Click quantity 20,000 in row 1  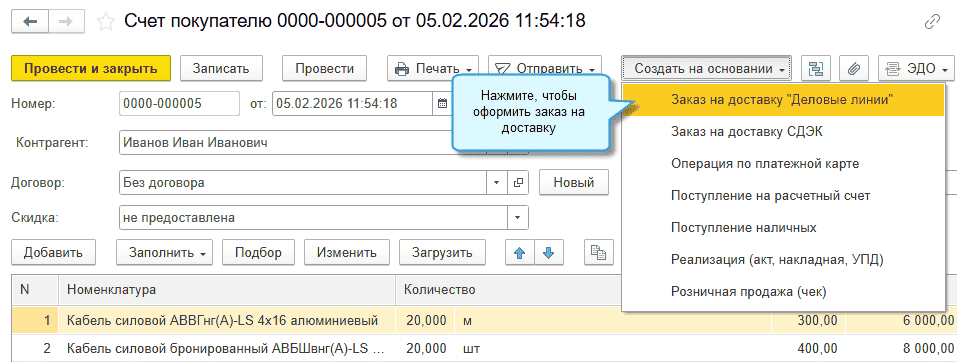coord(425,320)
